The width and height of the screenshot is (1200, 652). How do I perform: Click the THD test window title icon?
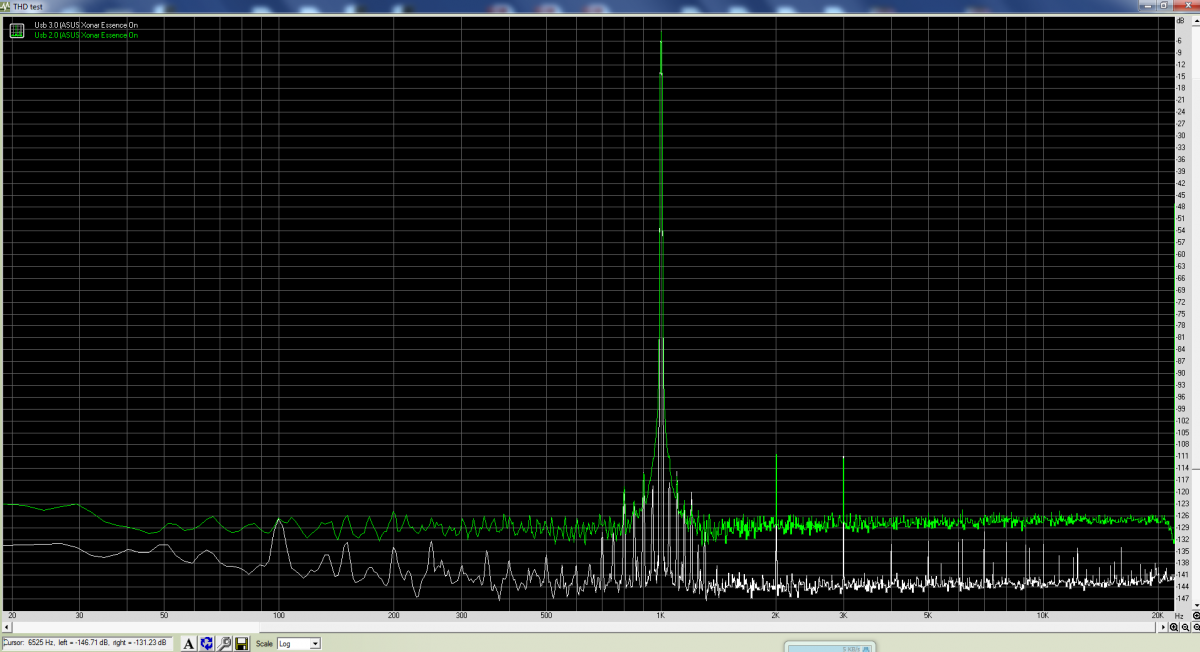pos(6,6)
